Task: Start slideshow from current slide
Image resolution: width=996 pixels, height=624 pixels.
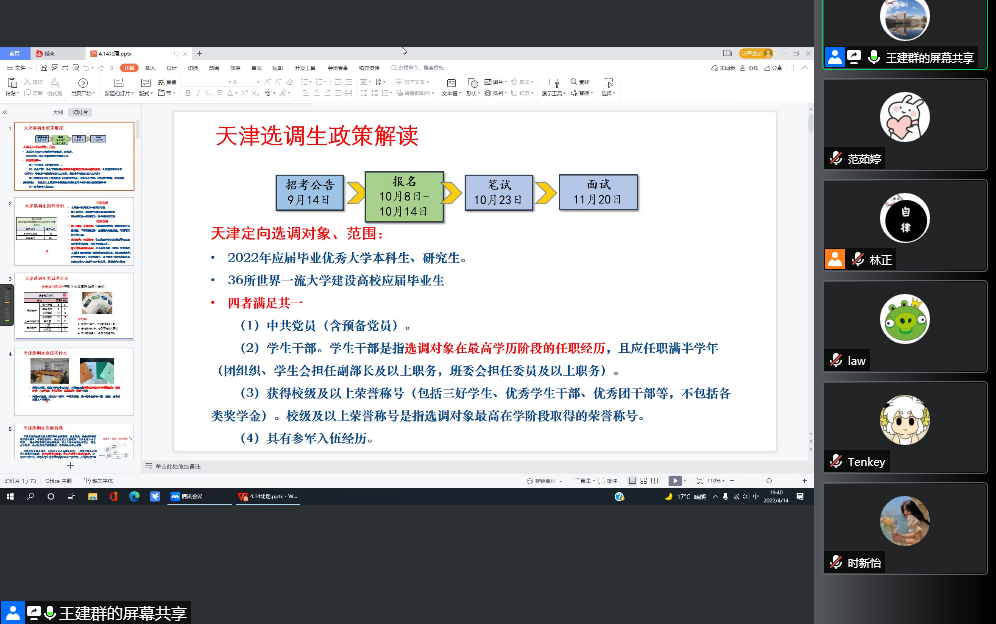Action: coord(83,83)
